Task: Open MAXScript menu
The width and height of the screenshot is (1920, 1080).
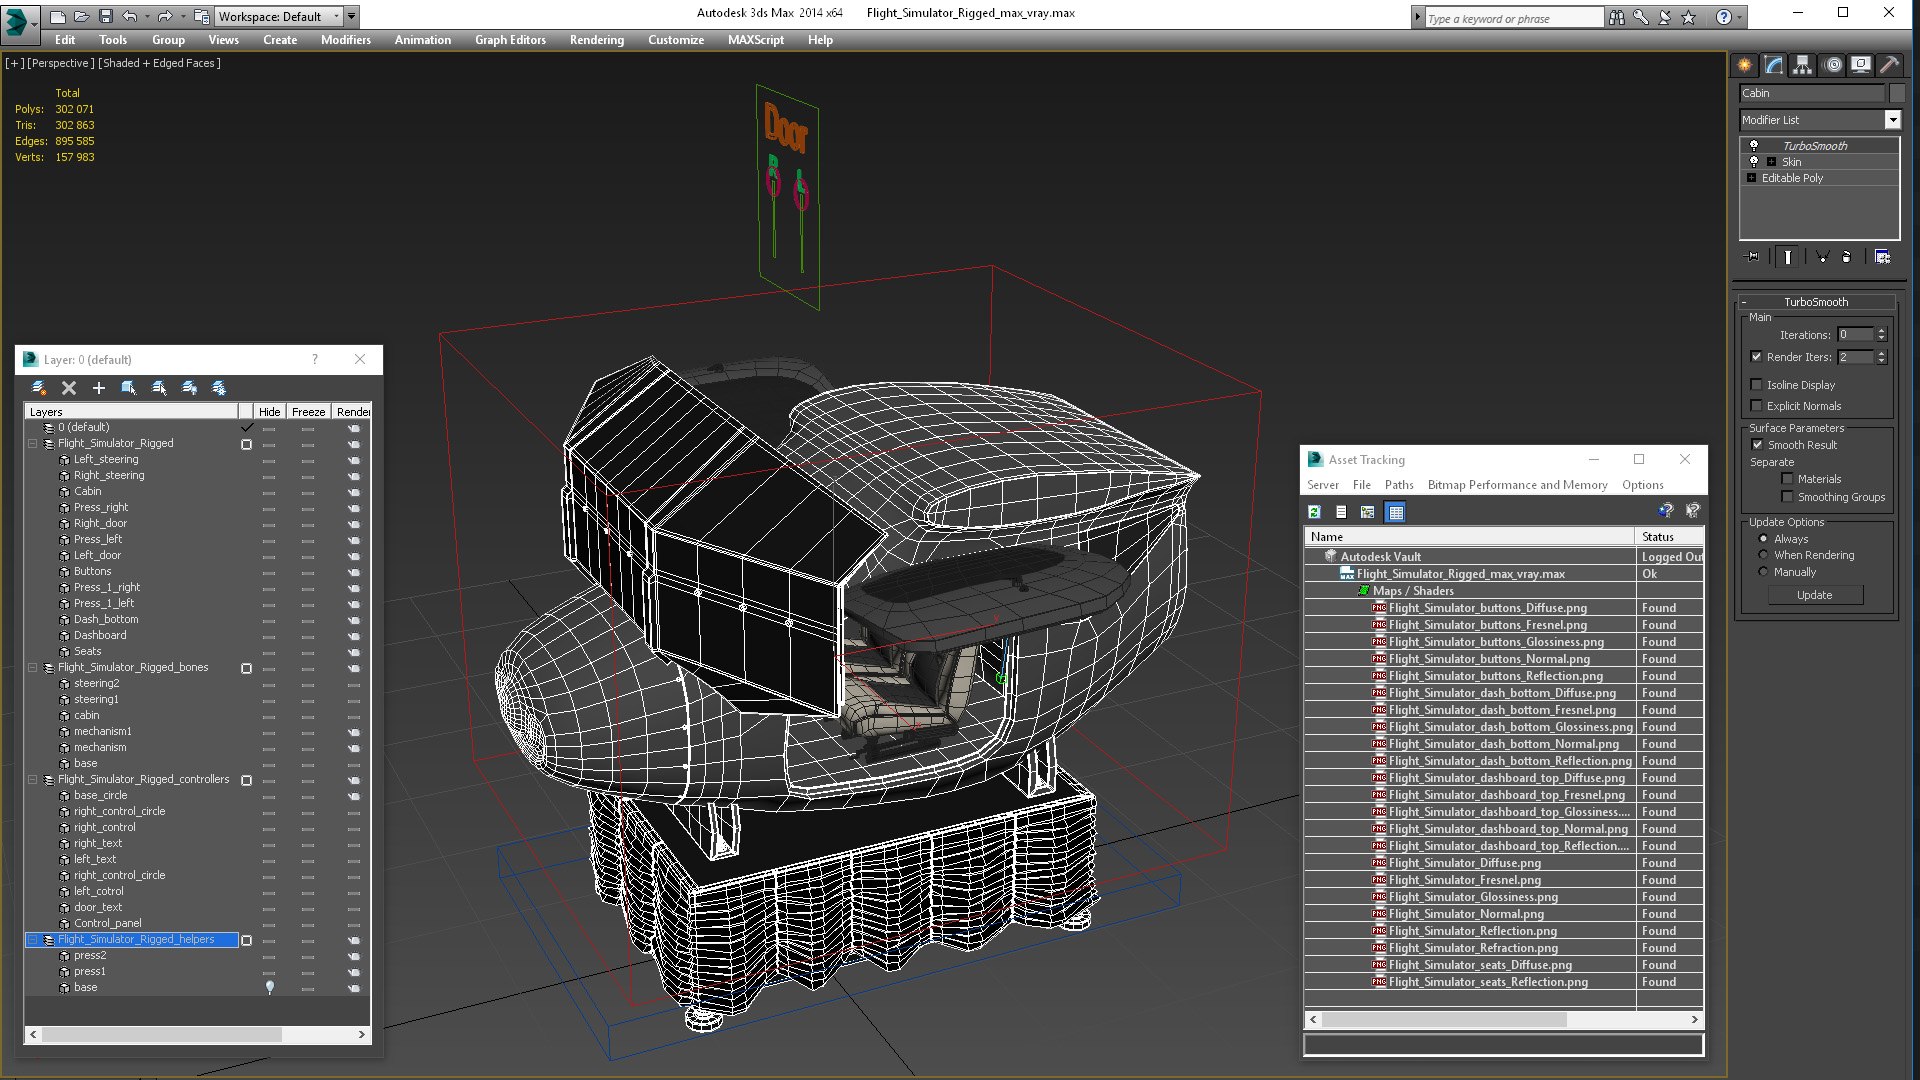Action: 756,40
